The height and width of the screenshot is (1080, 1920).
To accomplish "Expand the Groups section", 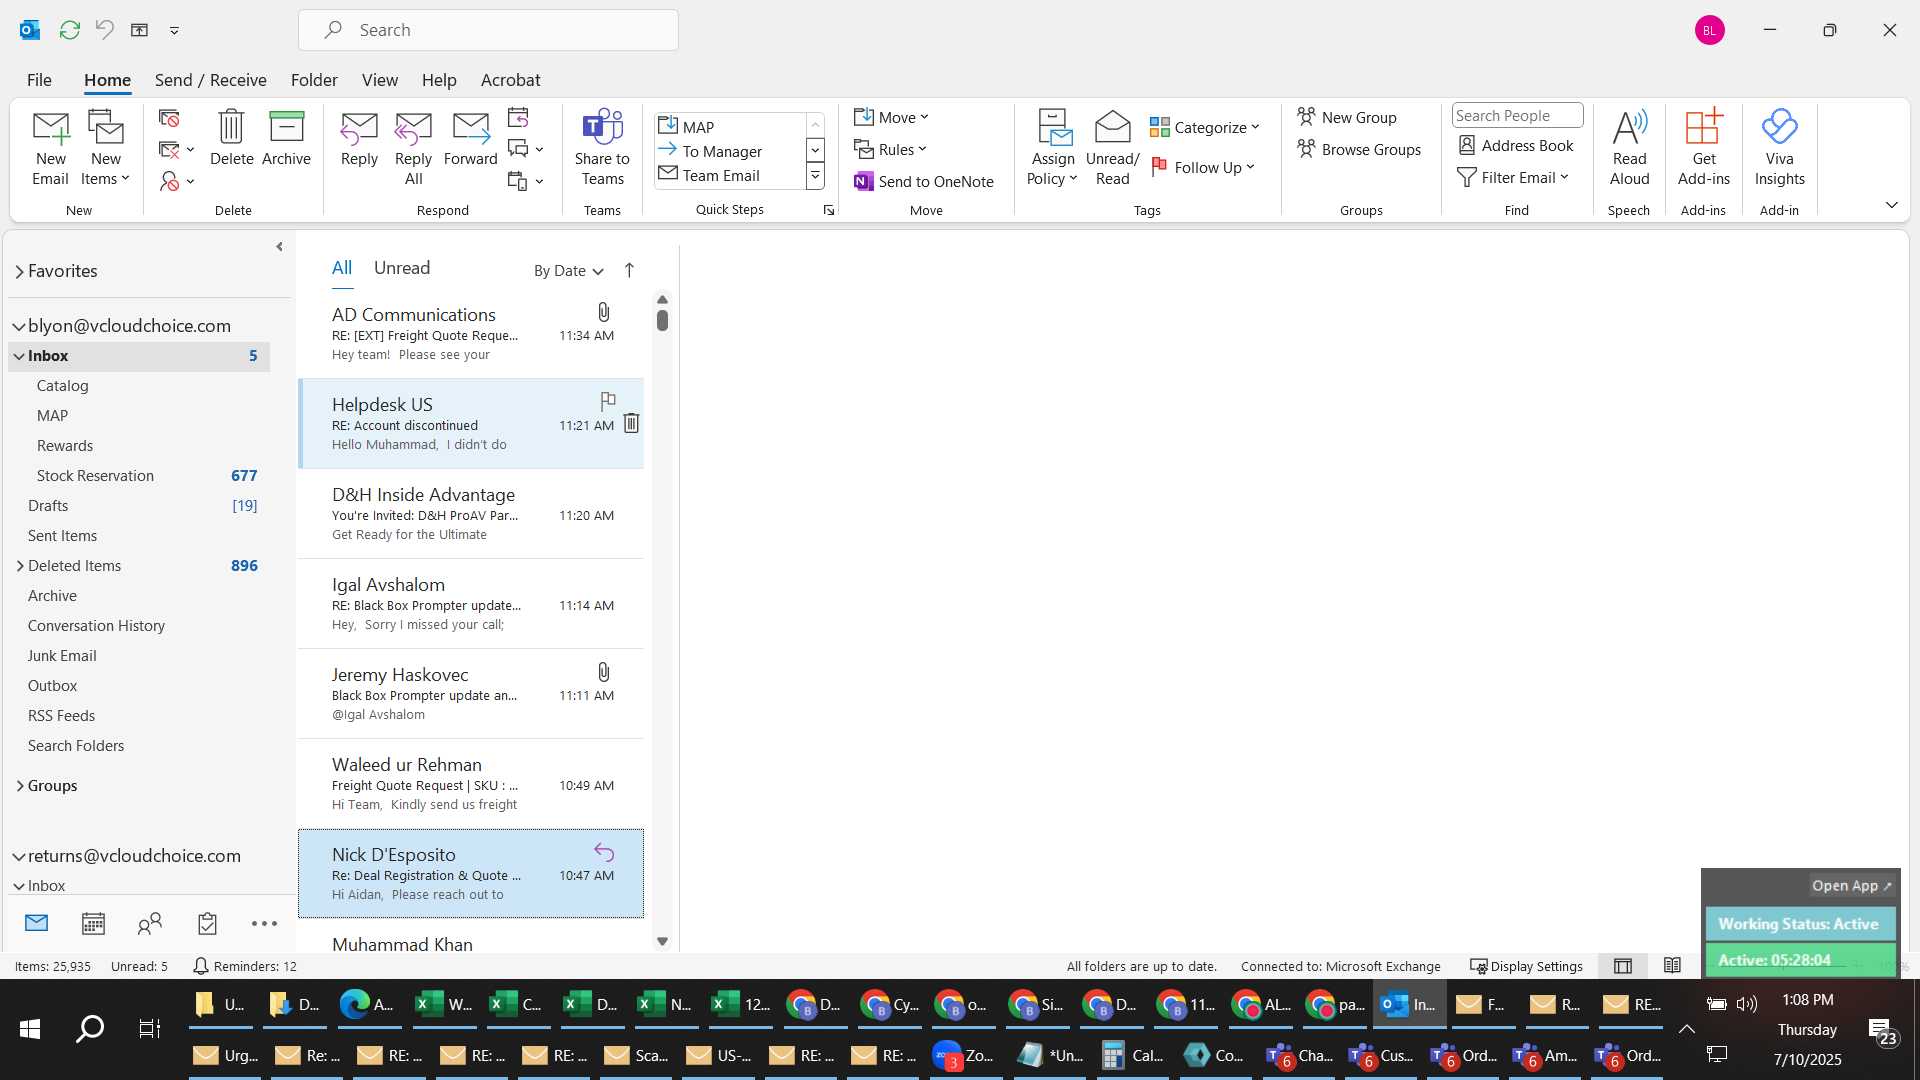I will [x=20, y=786].
